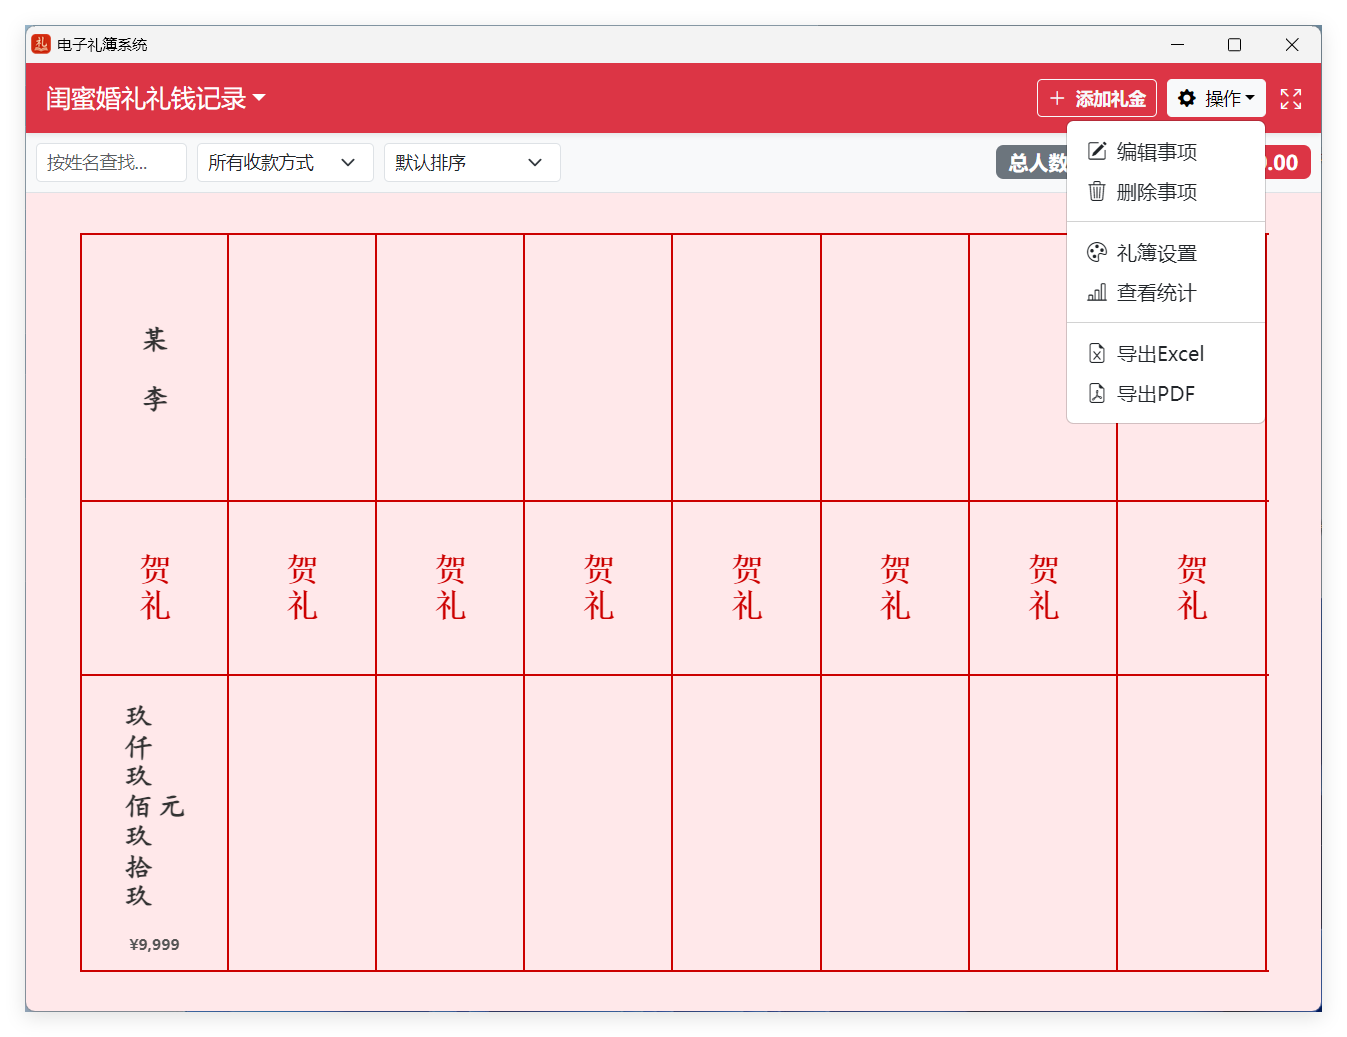Click the trash icon beside 删除事项
Viewport: 1347px width, 1037px height.
point(1097,191)
